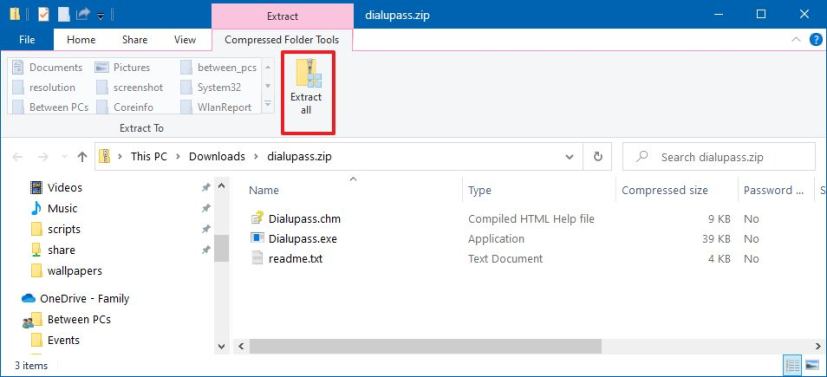Image resolution: width=827 pixels, height=377 pixels.
Task: Choose screenshot folder as extract destination
Action: click(x=130, y=88)
